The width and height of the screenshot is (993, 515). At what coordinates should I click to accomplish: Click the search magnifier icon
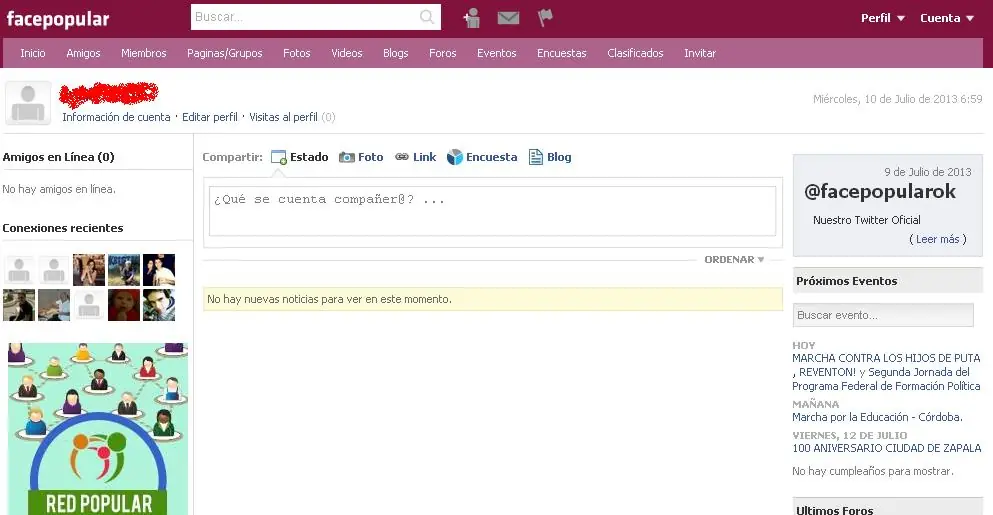tap(427, 17)
